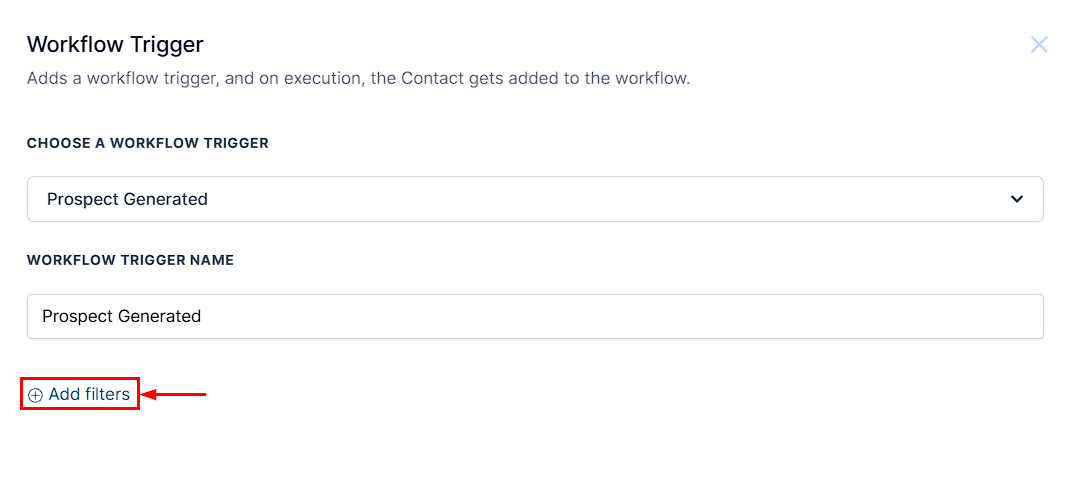Viewport: 1073px width, 497px height.
Task: Select the Prospect Generated combo box
Action: pyautogui.click(x=535, y=199)
